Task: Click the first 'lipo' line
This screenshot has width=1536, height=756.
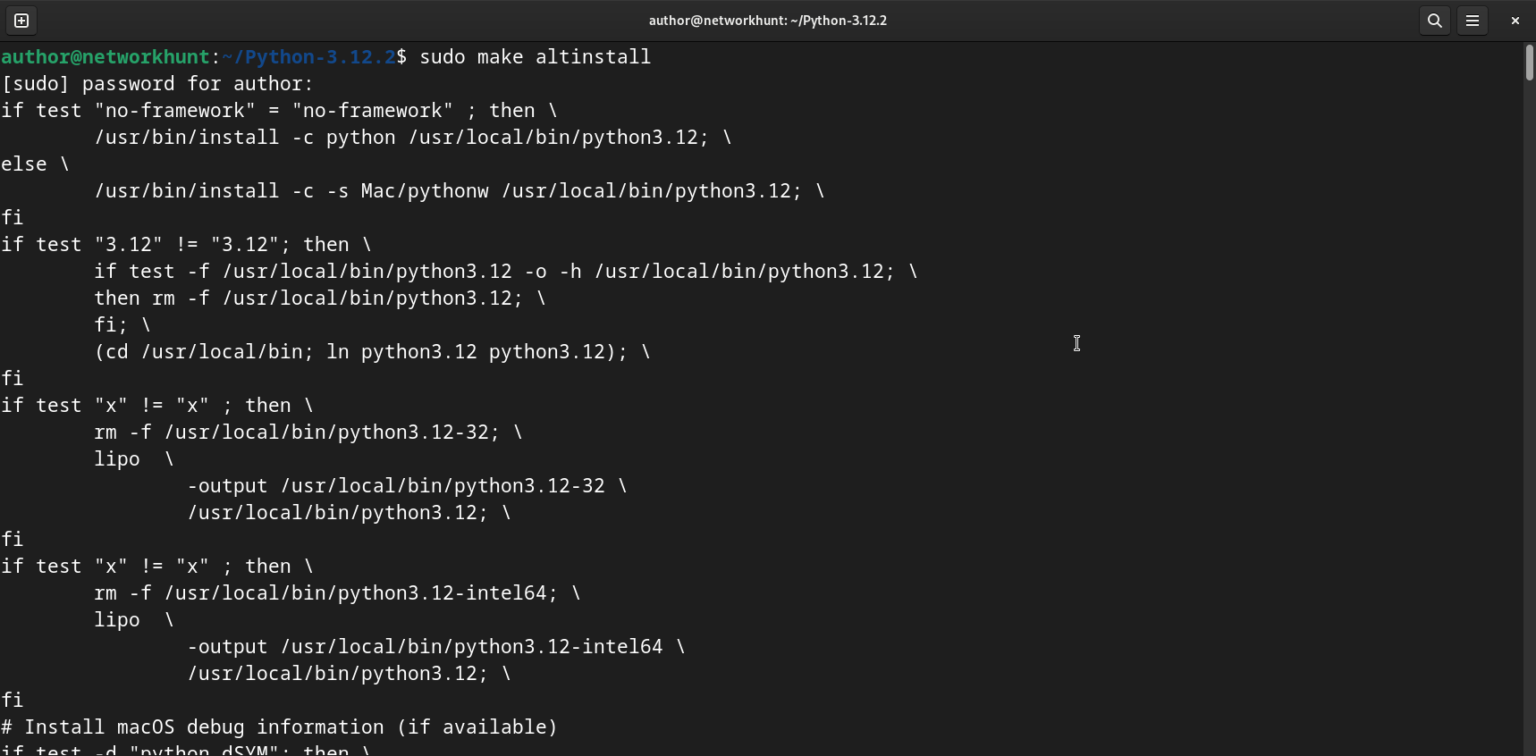Action: coord(134,459)
